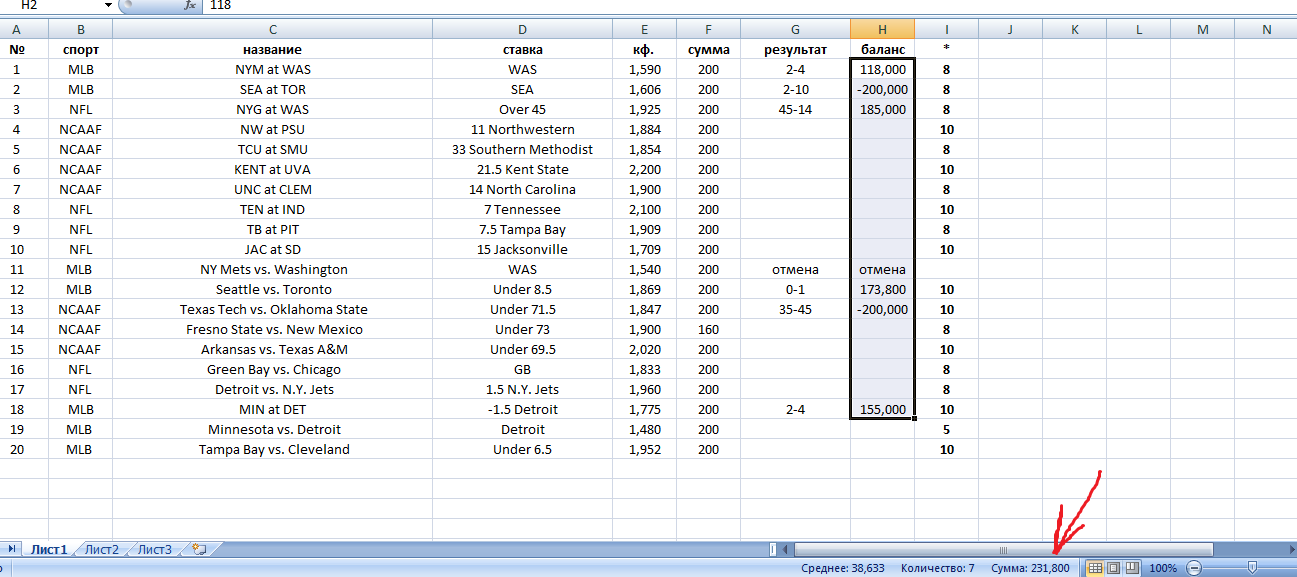The image size is (1297, 577).
Task: Select balance cell '173,800'
Action: (883, 289)
